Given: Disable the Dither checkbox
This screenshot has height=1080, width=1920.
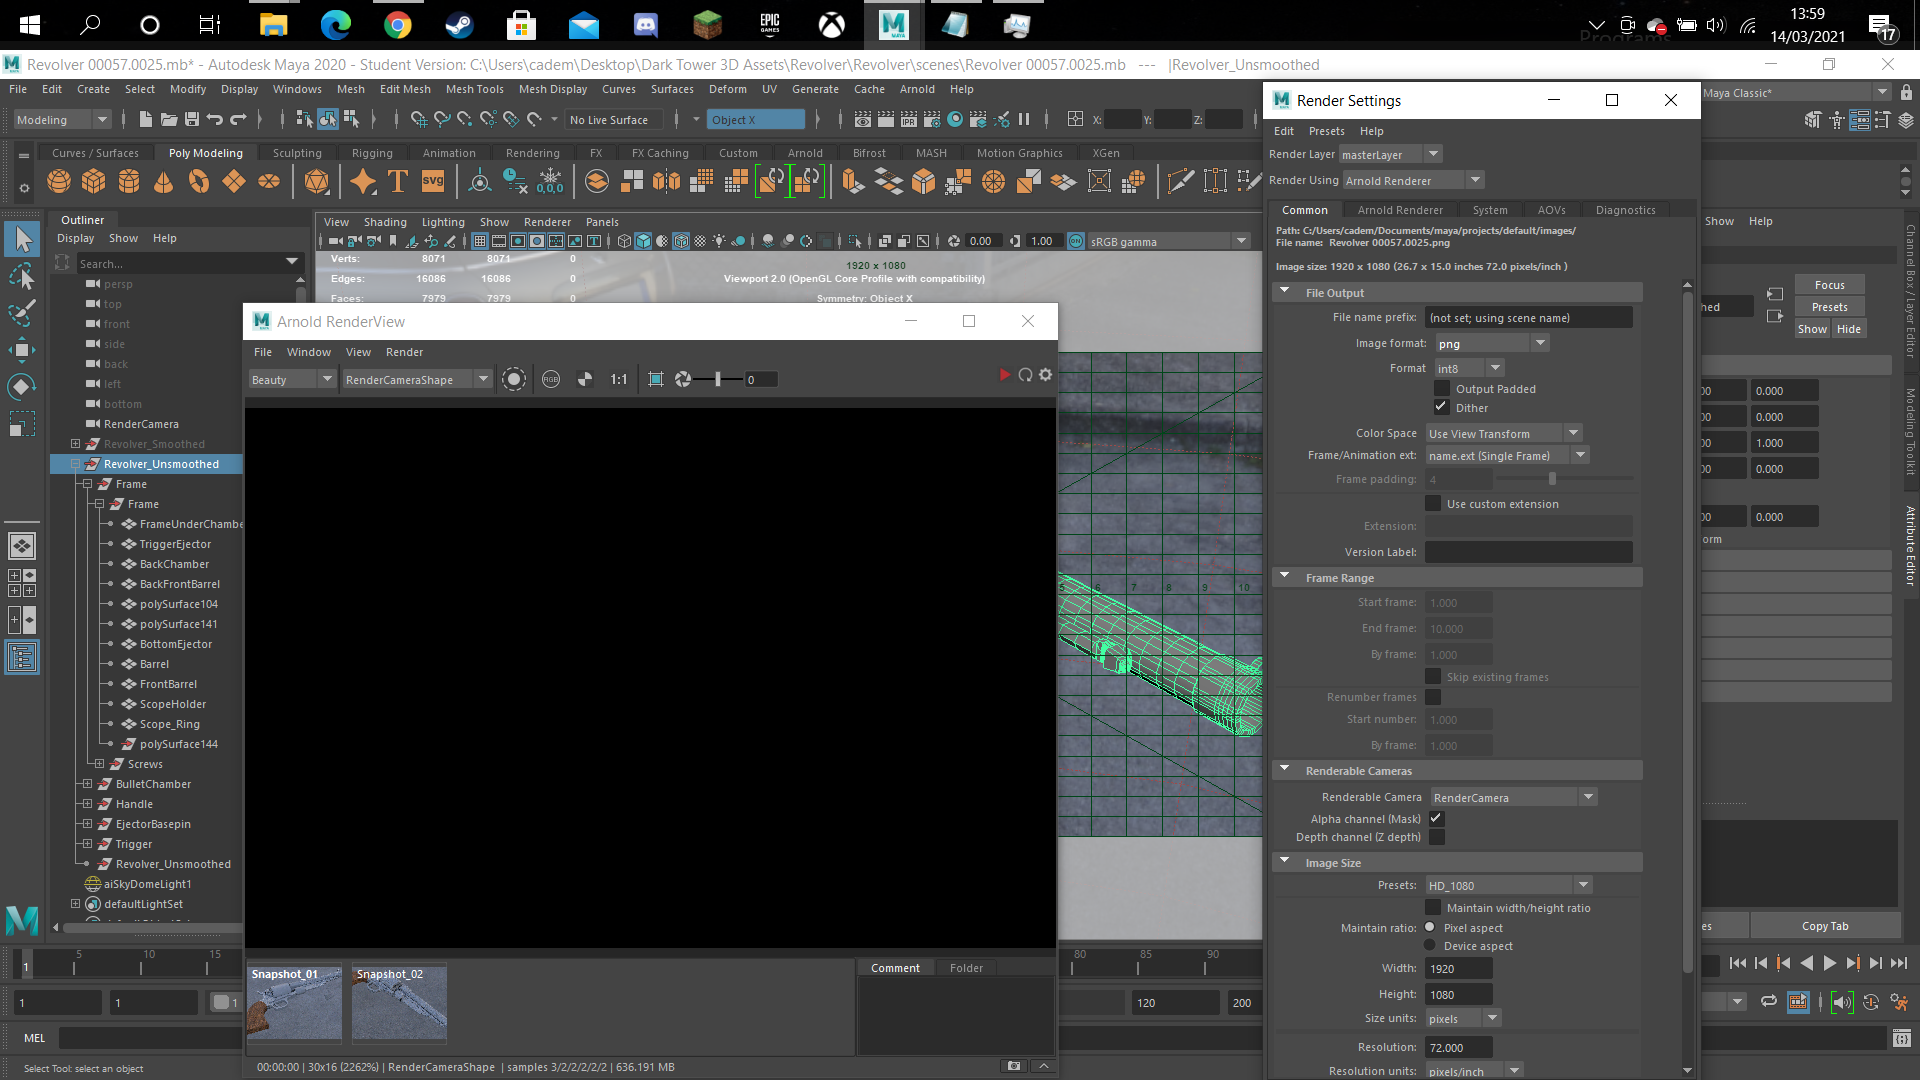Looking at the screenshot, I should tap(1441, 407).
